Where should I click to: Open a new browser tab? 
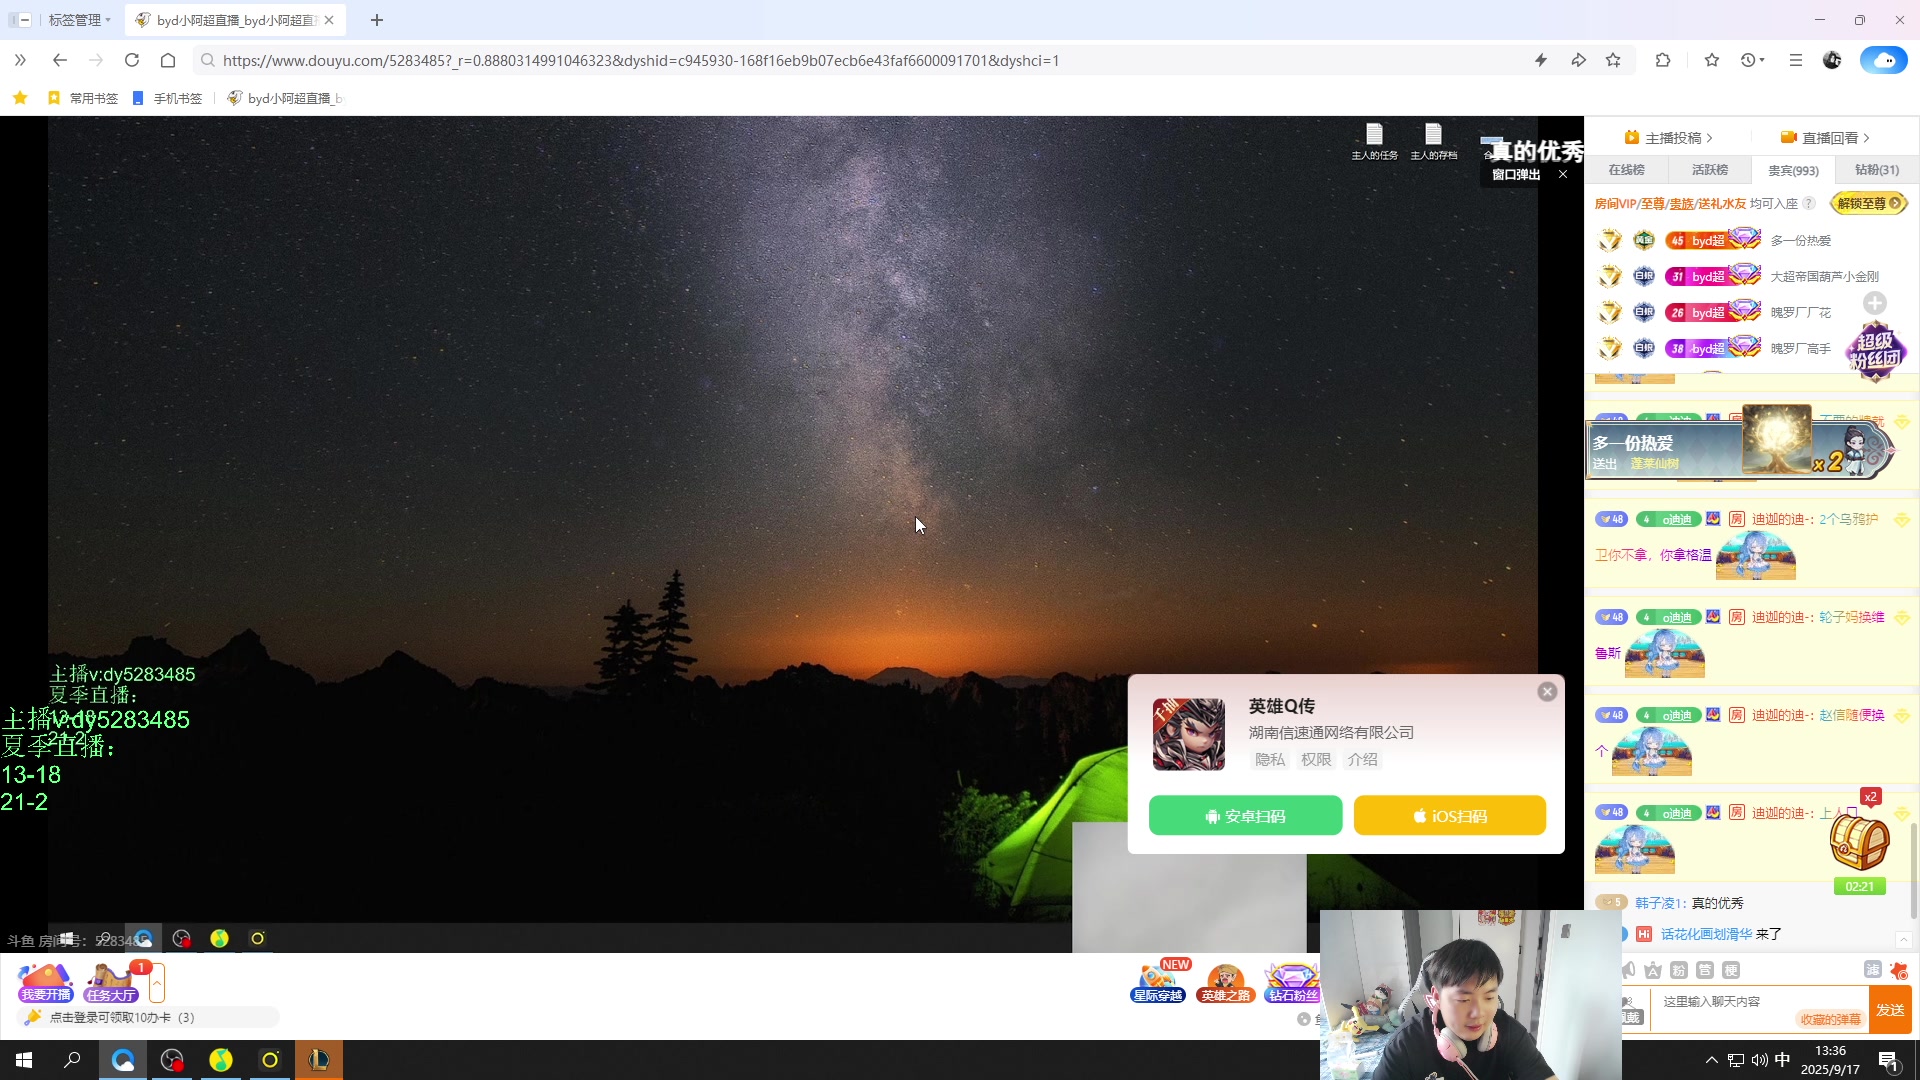pyautogui.click(x=376, y=20)
